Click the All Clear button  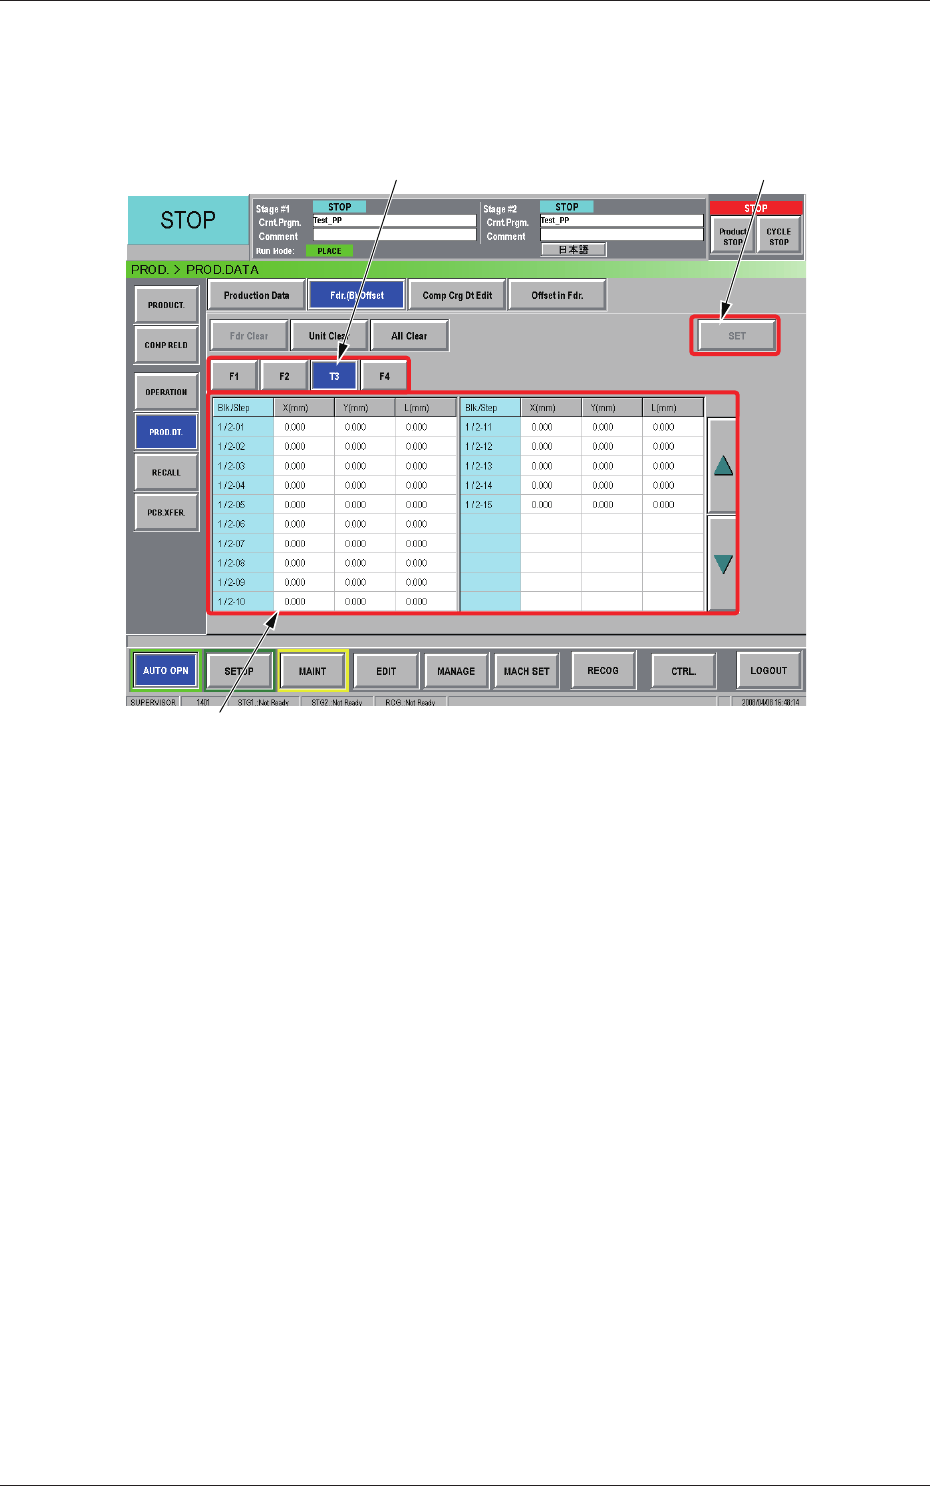409,336
